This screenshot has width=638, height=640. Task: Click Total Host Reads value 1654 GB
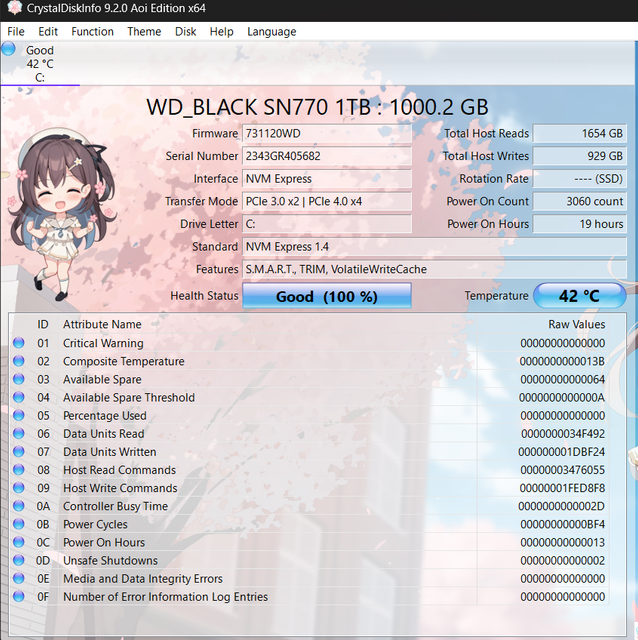(580, 133)
